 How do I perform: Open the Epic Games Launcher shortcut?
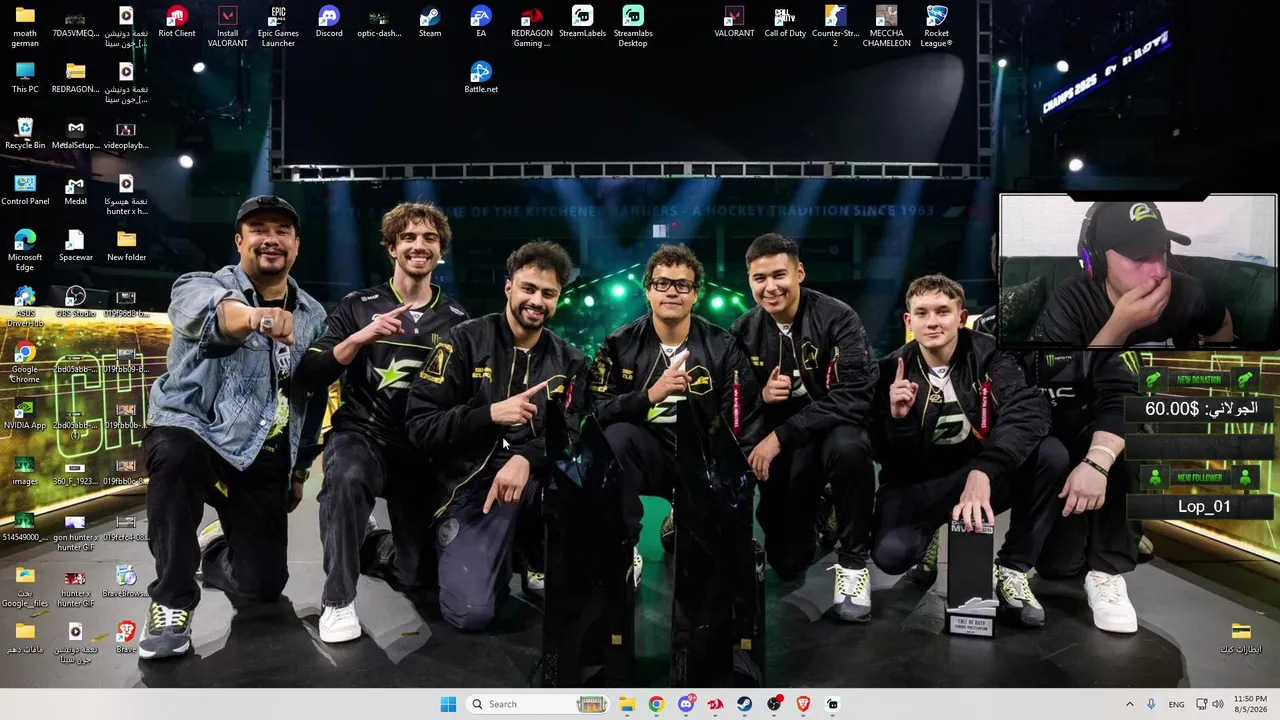coord(278,27)
